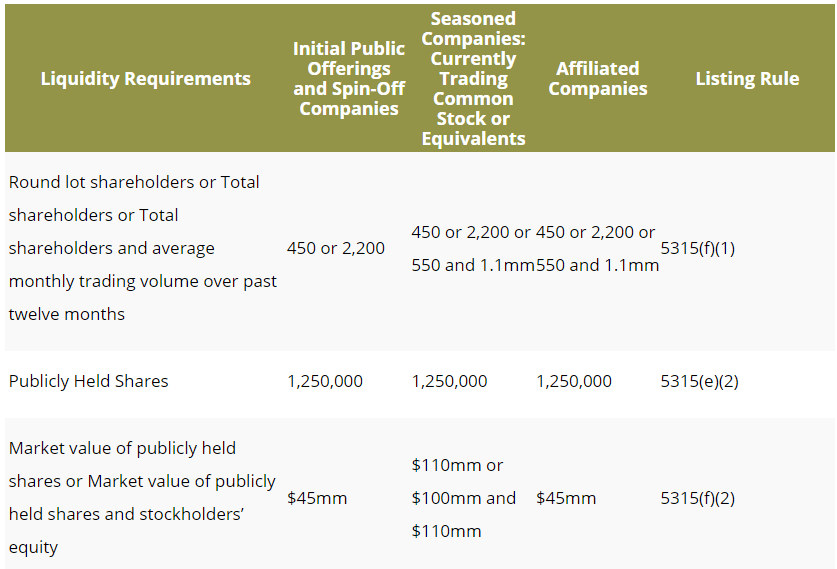Screen dimensions: 837x569
Task: Click listing rule 5315(f)(1)
Action: click(x=698, y=248)
